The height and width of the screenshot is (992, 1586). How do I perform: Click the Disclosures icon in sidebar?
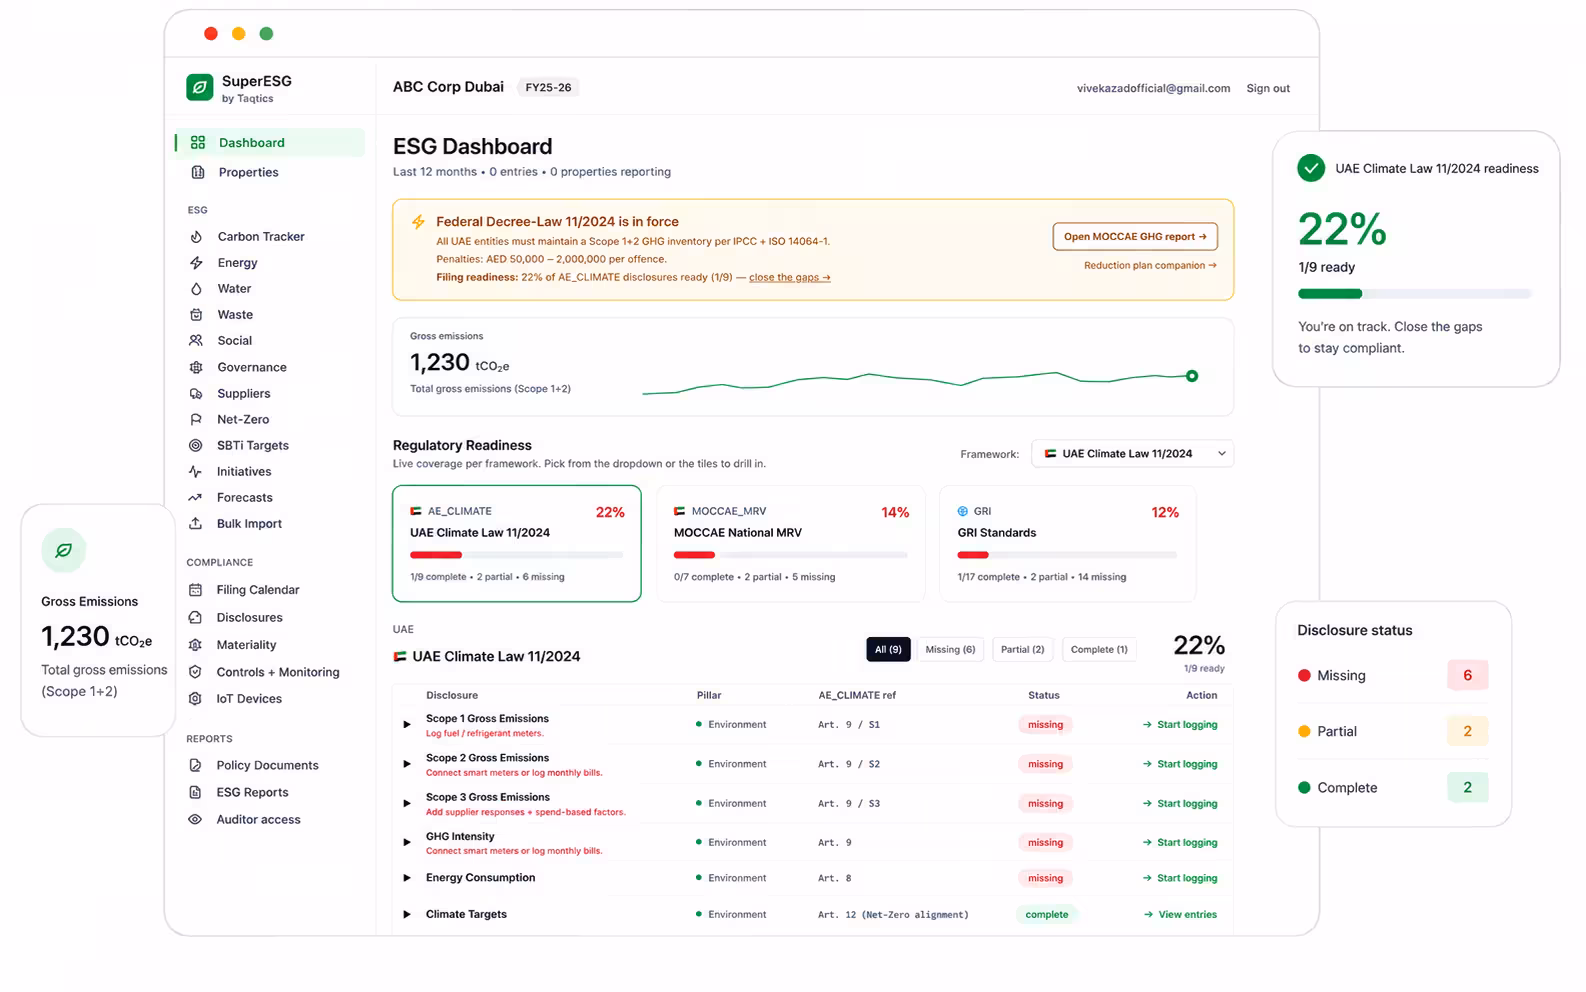tap(196, 618)
